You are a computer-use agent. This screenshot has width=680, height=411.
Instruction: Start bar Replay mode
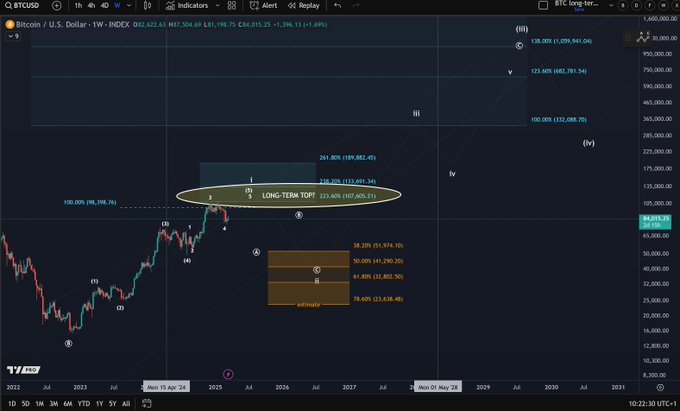coord(304,6)
